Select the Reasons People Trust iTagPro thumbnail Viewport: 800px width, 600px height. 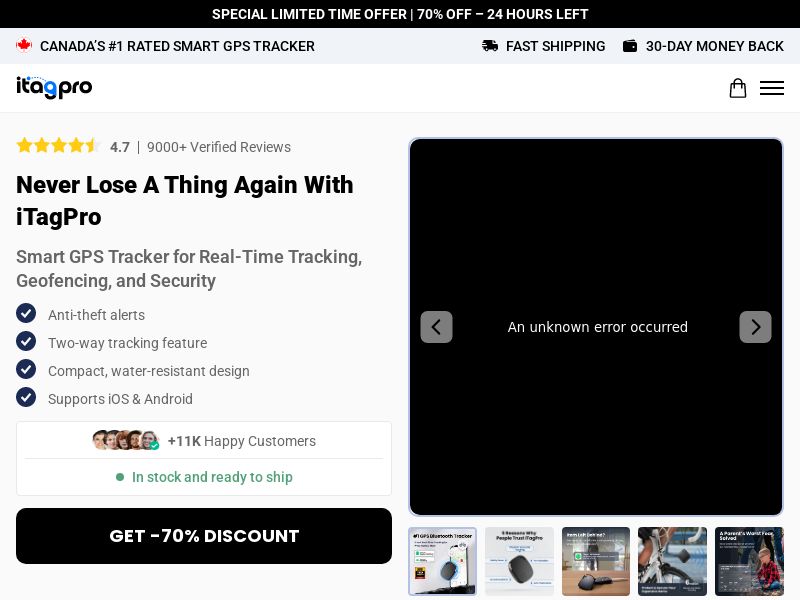point(519,561)
